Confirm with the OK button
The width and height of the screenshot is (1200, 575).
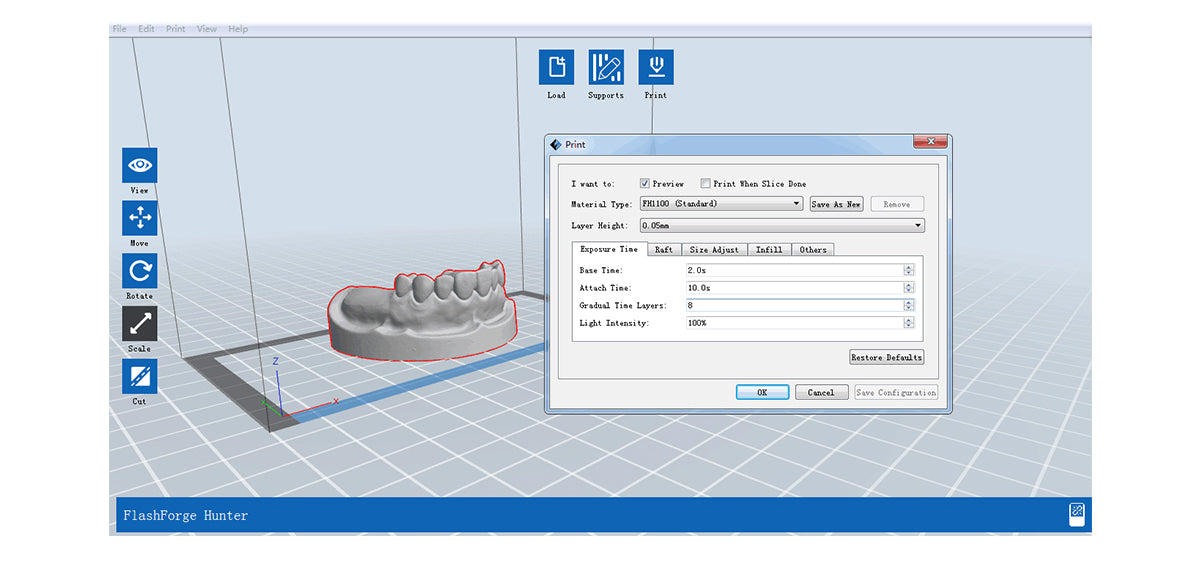point(762,393)
